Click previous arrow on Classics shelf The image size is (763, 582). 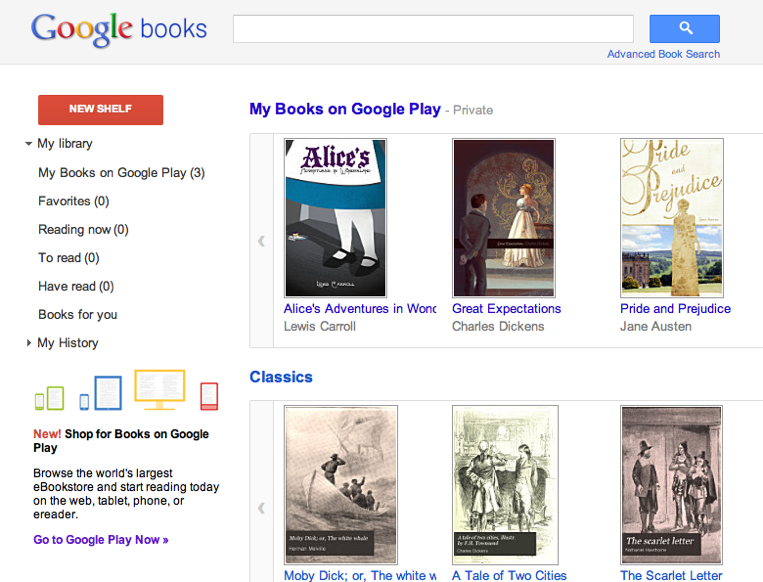[261, 508]
